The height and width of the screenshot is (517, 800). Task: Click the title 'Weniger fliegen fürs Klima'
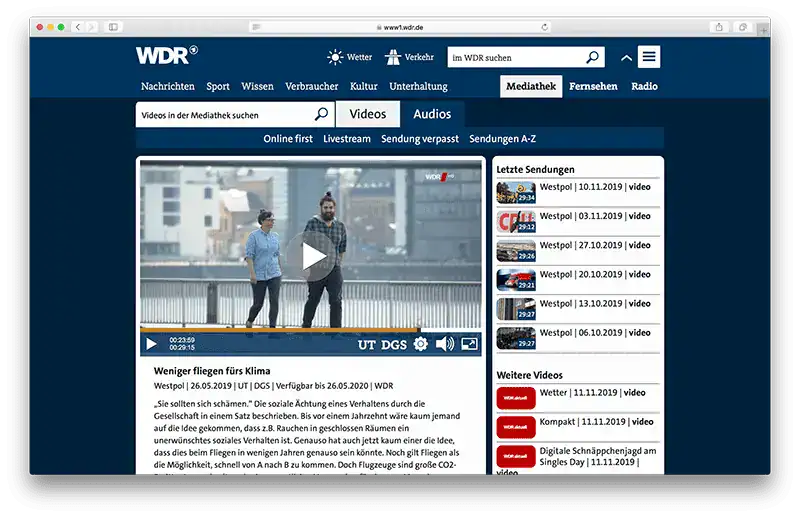(x=212, y=371)
